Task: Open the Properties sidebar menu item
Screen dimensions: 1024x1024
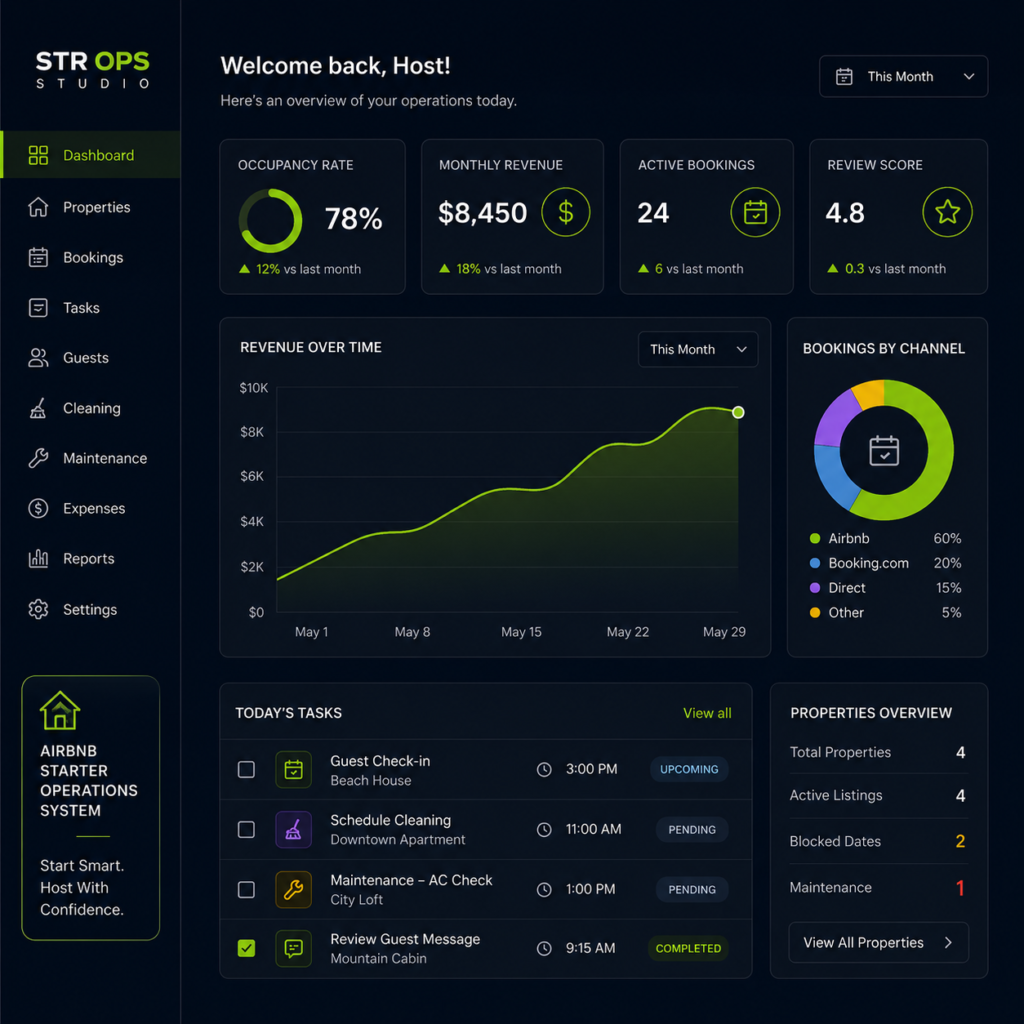Action: click(x=91, y=207)
